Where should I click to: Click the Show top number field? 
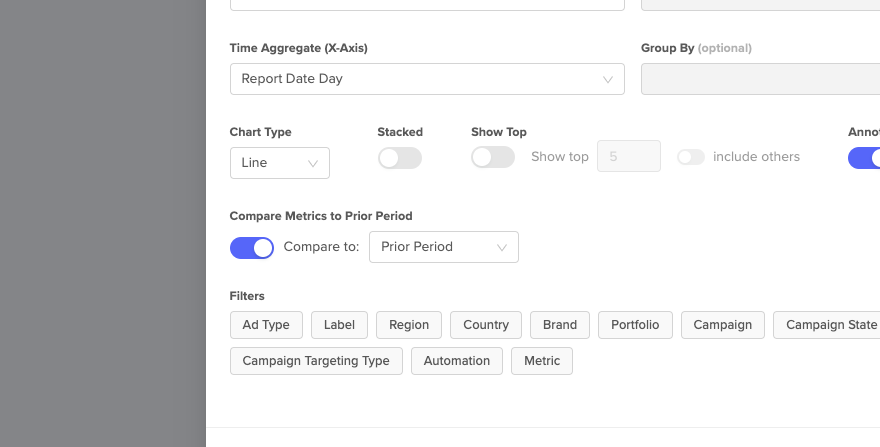pos(628,157)
